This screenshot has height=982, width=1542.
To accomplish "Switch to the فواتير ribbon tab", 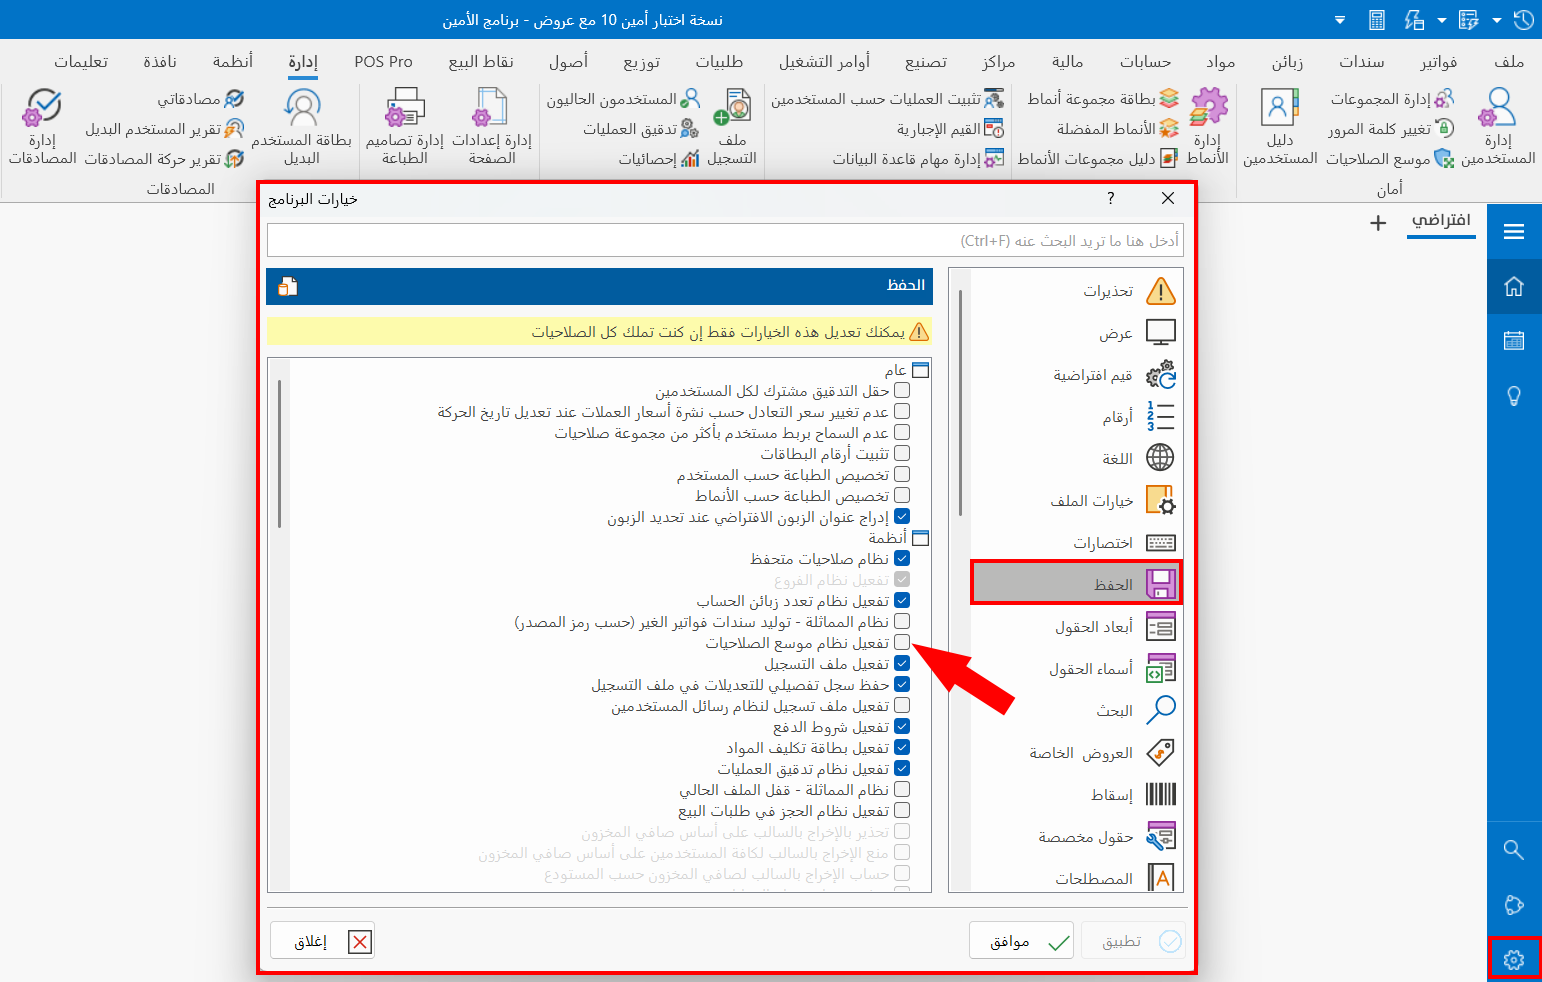I will [1438, 61].
